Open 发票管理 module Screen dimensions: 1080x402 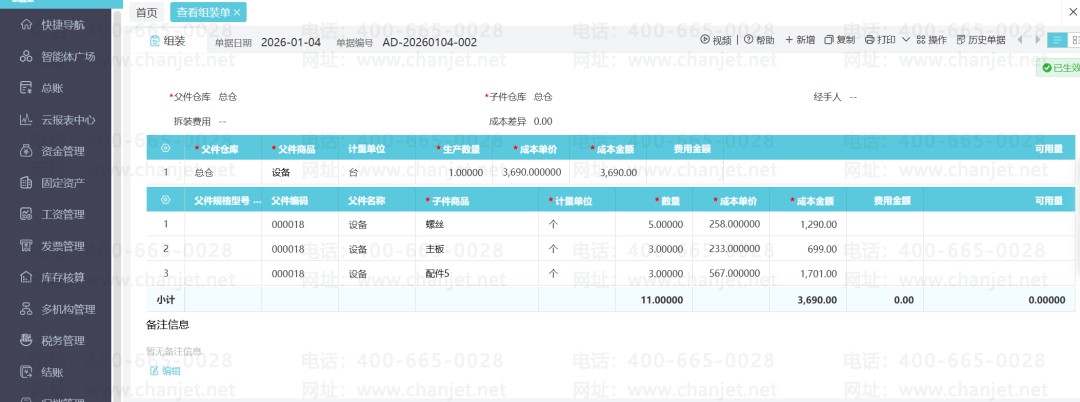point(53,246)
